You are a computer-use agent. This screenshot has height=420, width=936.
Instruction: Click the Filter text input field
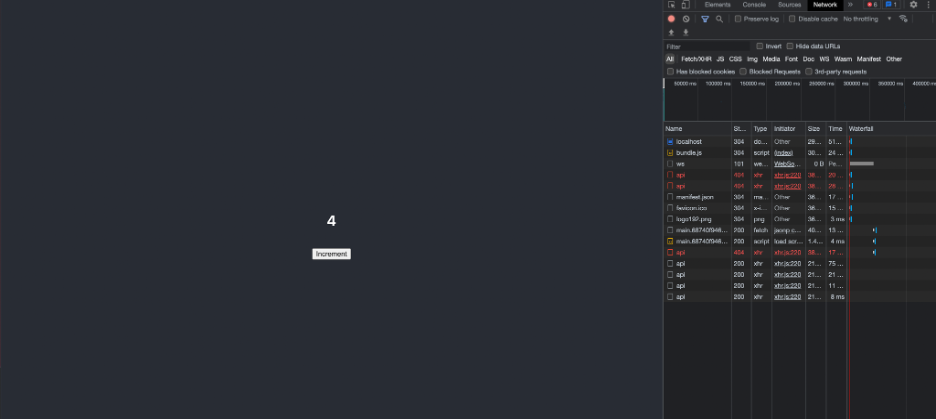click(707, 46)
